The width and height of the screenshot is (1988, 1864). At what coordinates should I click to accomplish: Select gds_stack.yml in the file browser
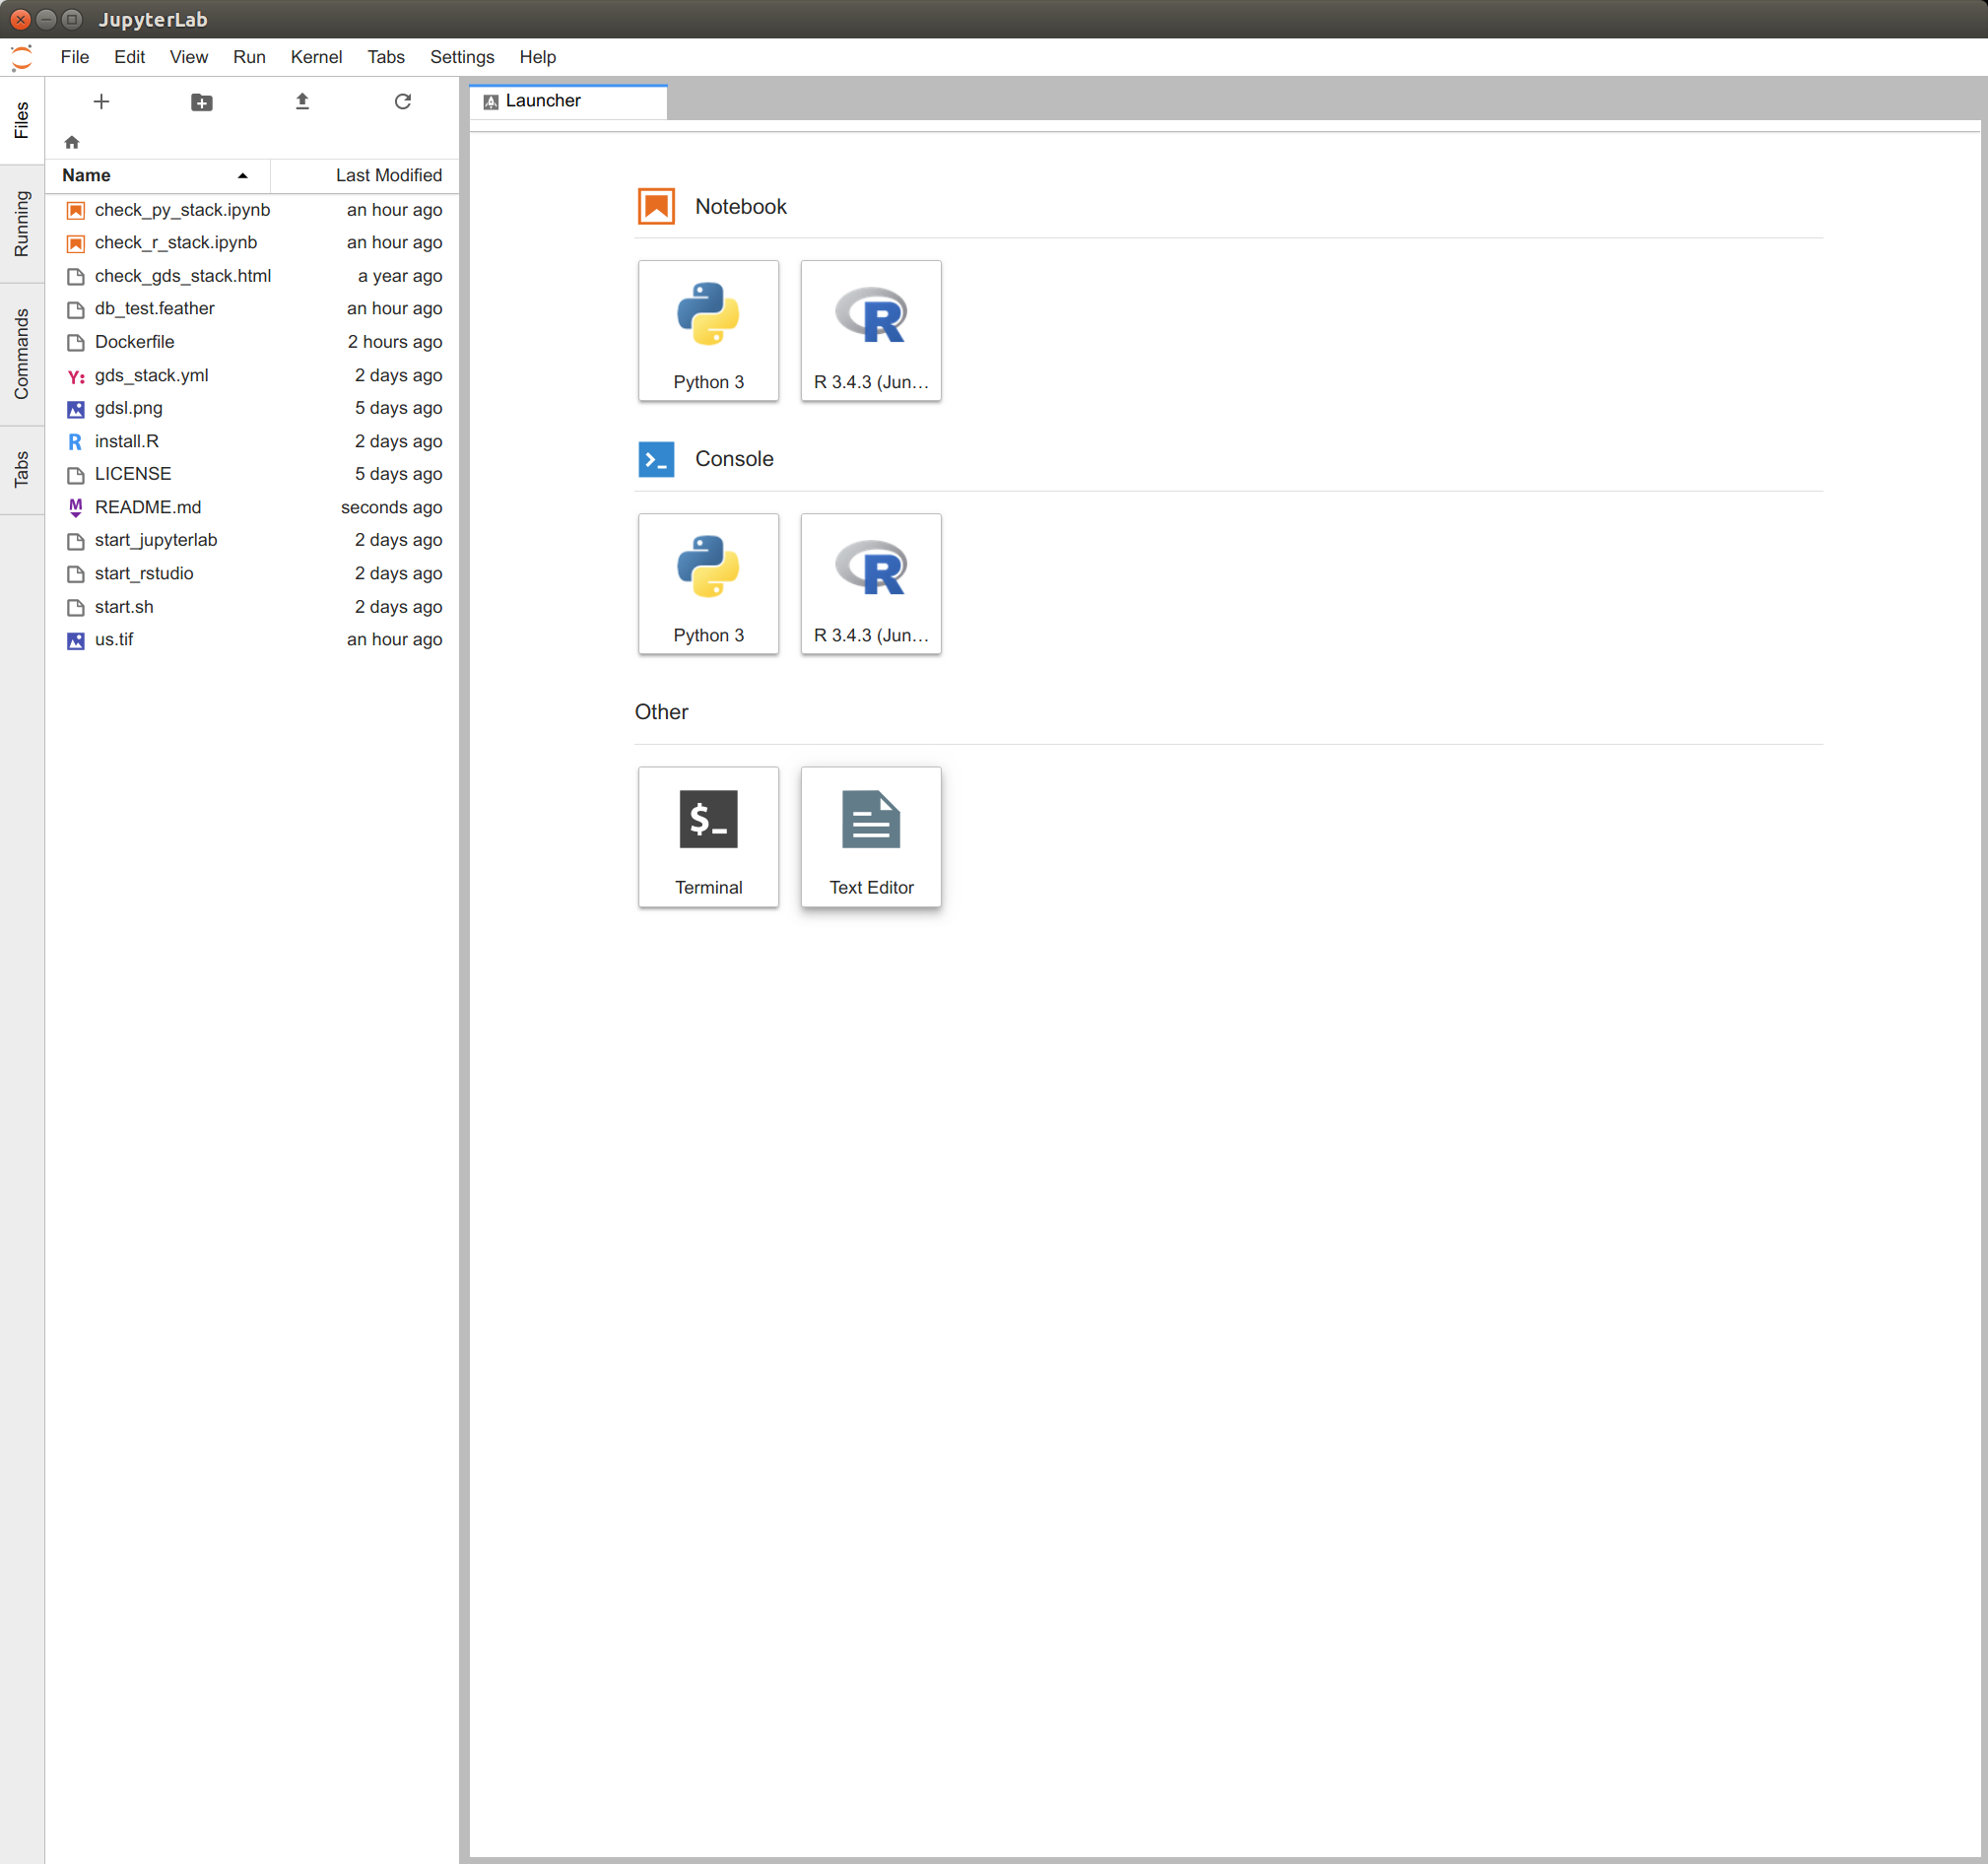click(x=151, y=375)
